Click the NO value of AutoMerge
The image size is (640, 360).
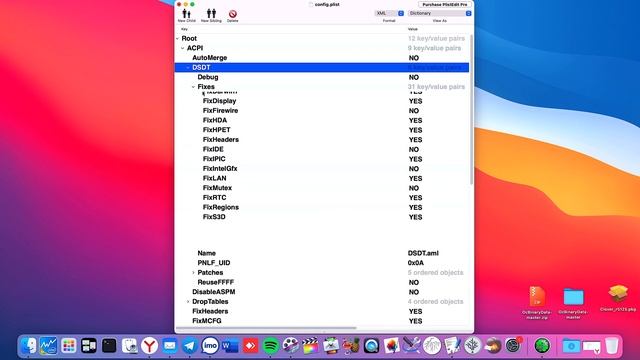(x=414, y=58)
